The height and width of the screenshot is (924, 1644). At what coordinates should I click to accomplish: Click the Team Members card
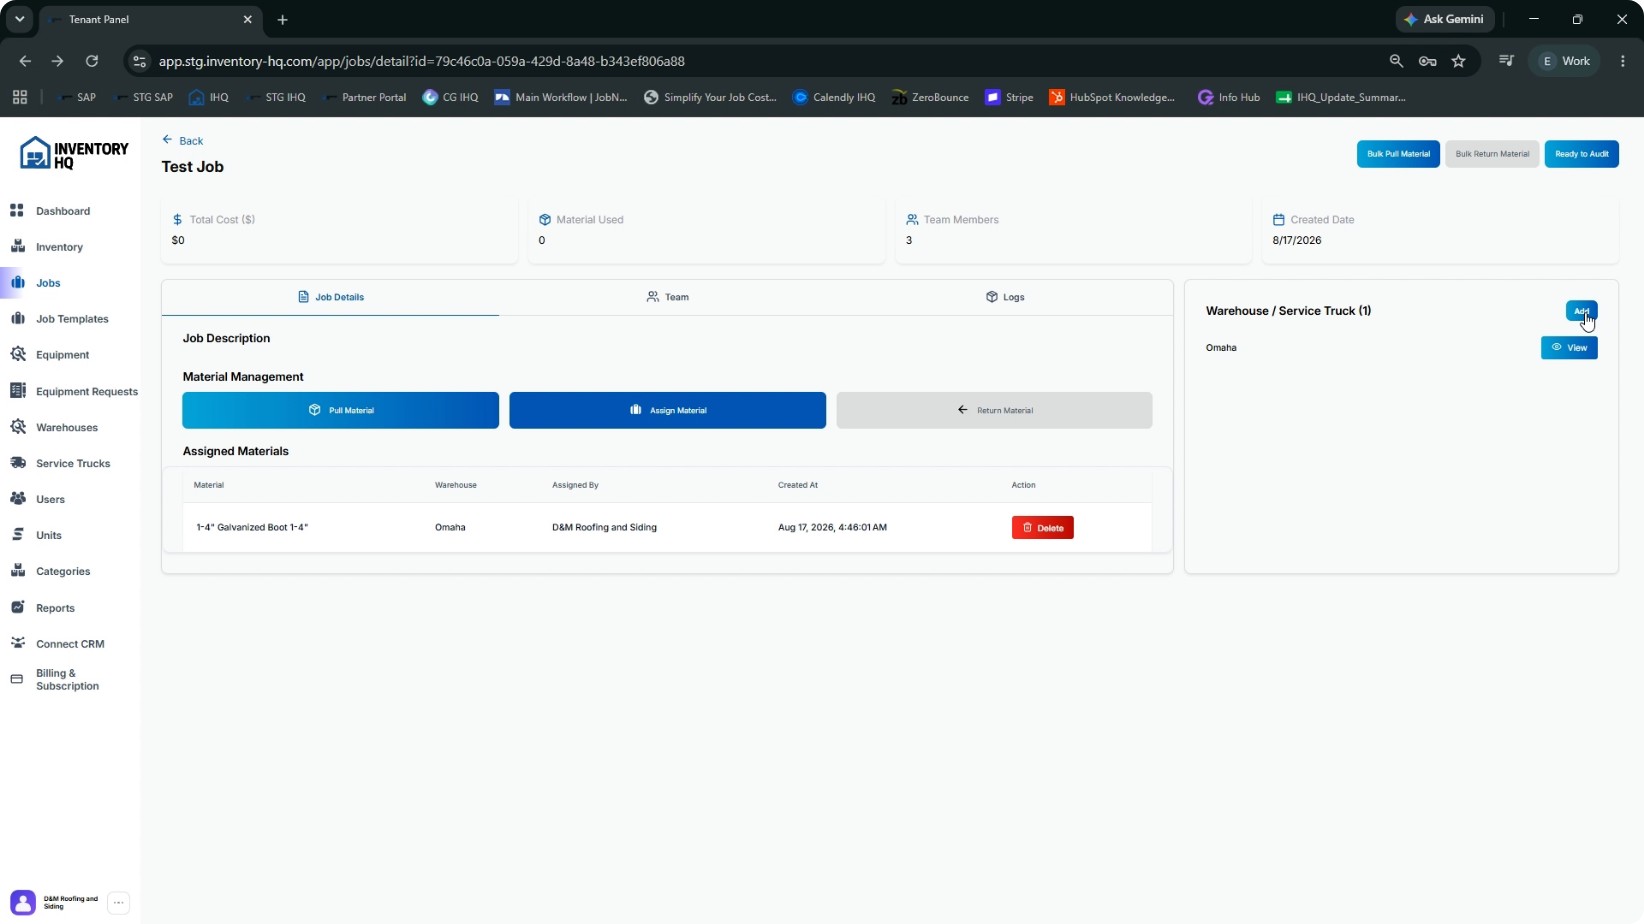point(1073,230)
